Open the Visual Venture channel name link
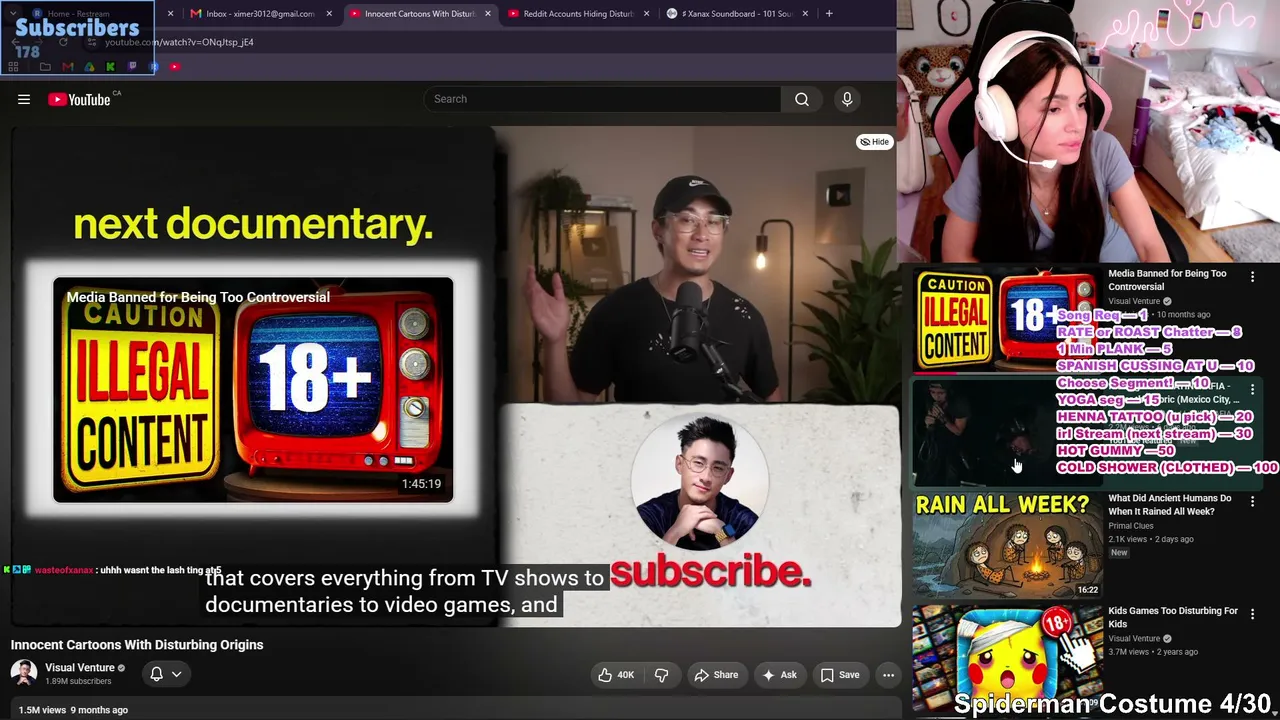 (80, 668)
